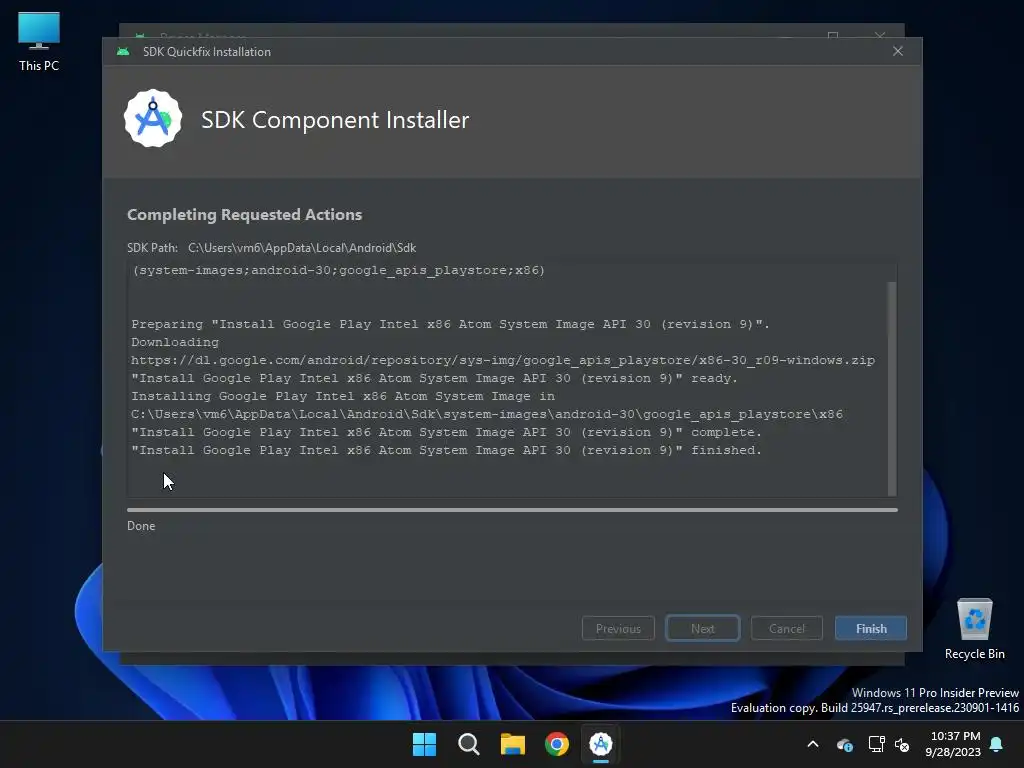
Task: Open Google Chrome from the taskbar
Action: (556, 744)
